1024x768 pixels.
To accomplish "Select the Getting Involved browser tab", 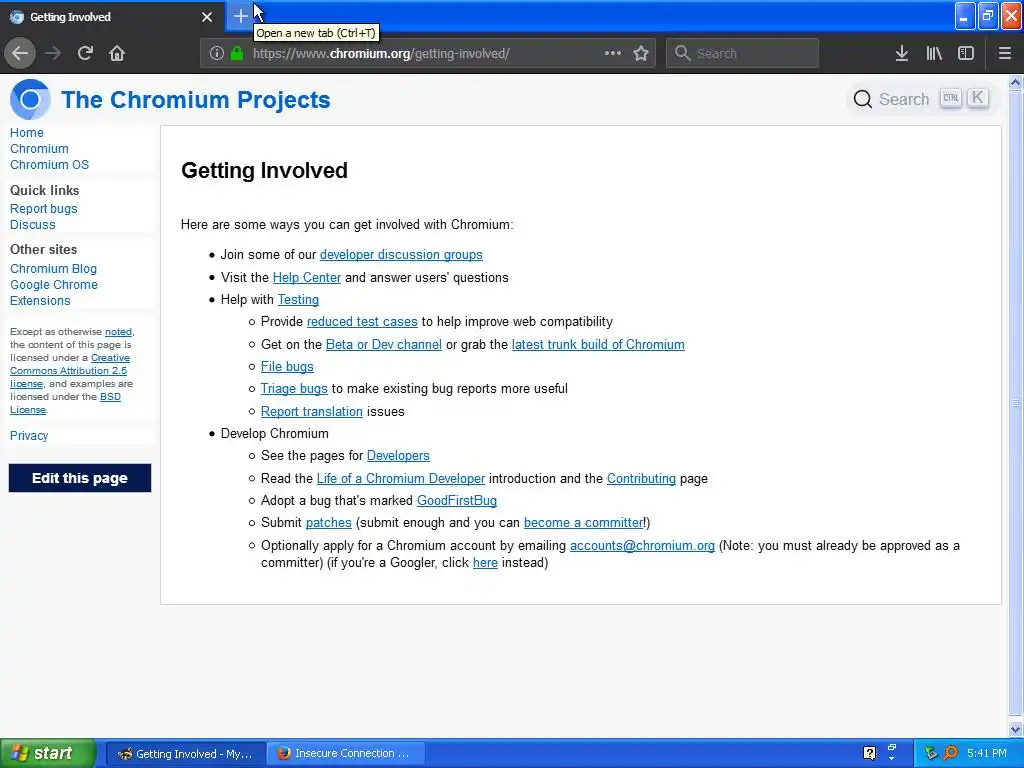I will pyautogui.click(x=112, y=17).
